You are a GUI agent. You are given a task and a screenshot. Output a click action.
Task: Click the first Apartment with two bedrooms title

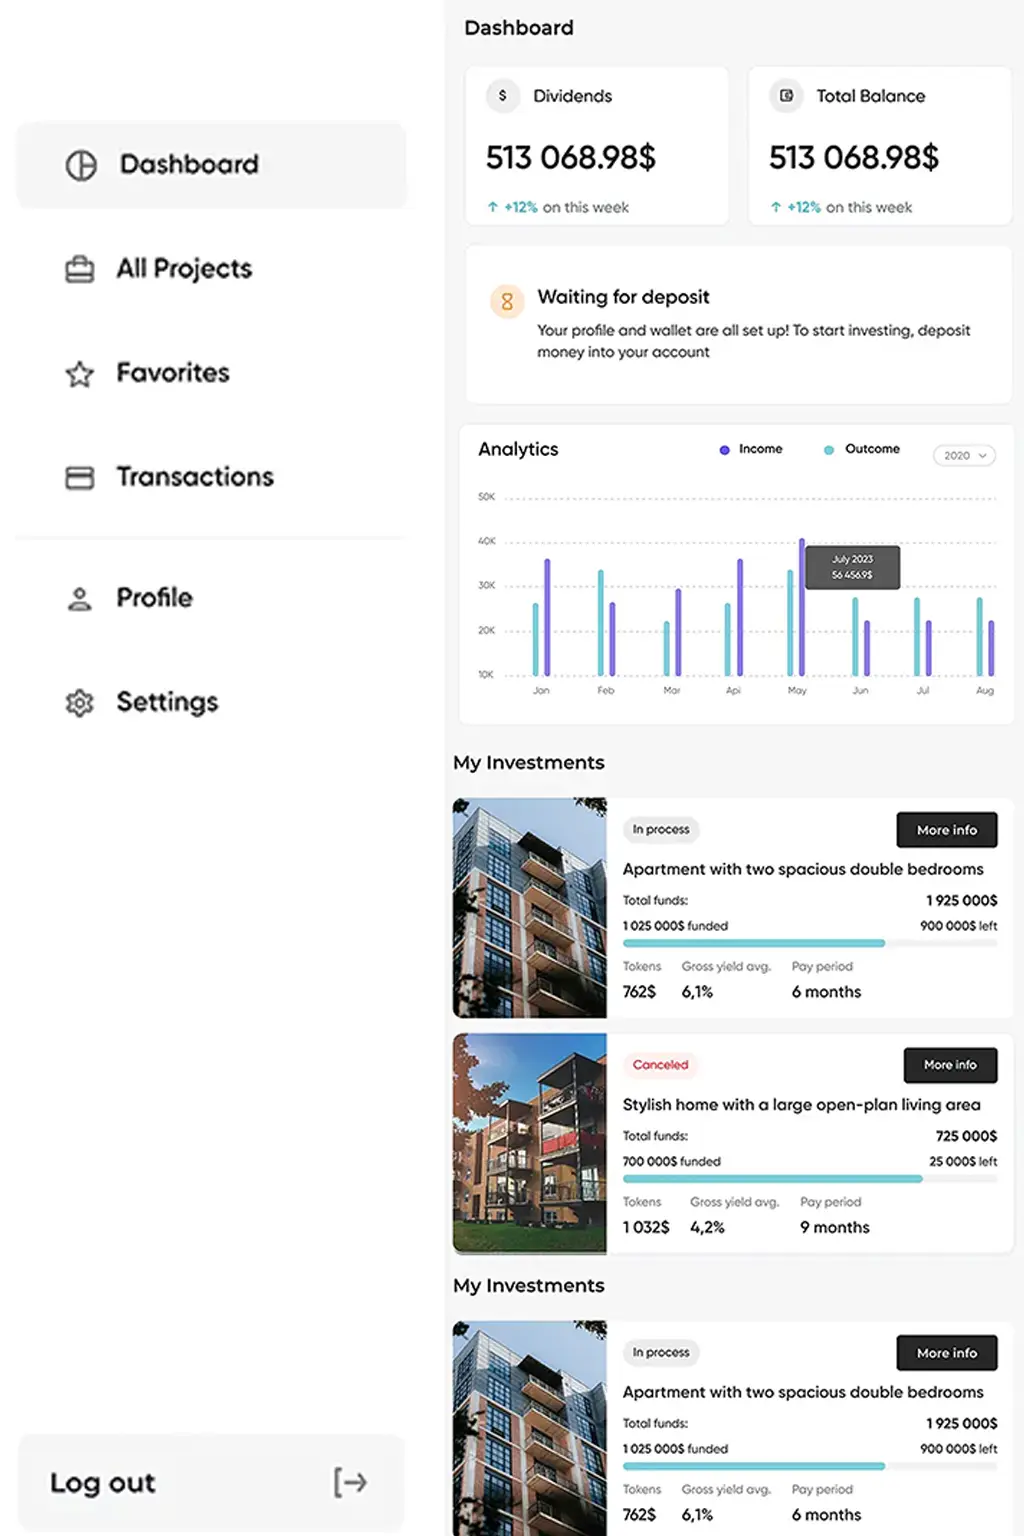tap(803, 869)
